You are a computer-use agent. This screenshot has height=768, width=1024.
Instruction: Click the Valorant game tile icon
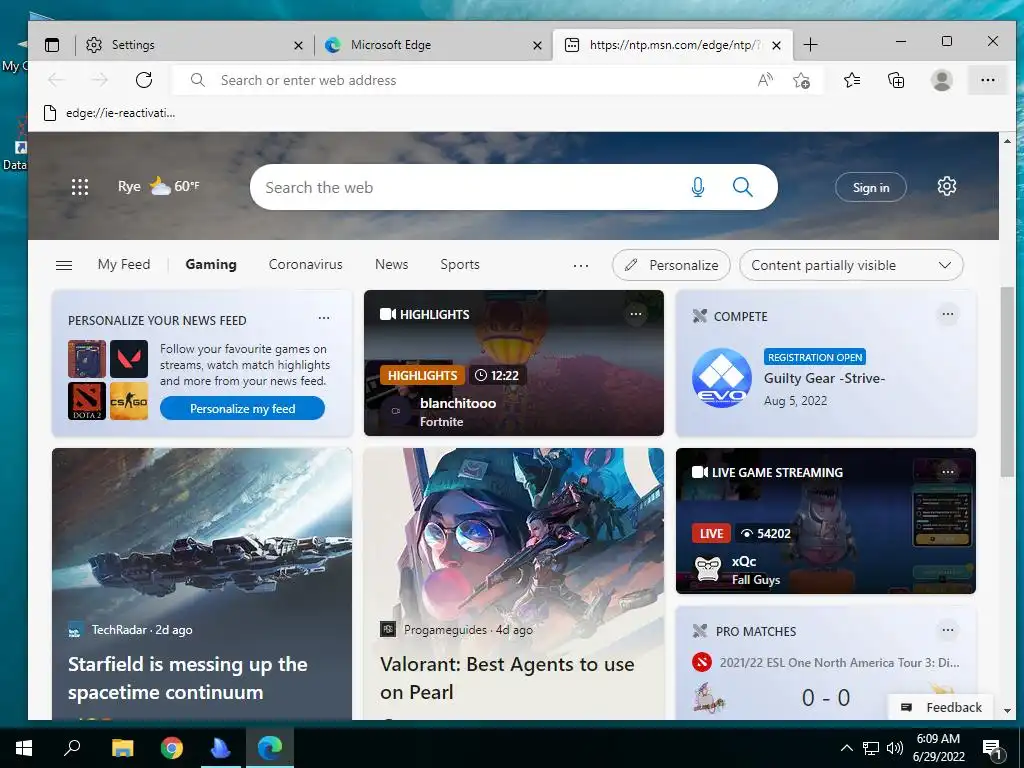(129, 359)
